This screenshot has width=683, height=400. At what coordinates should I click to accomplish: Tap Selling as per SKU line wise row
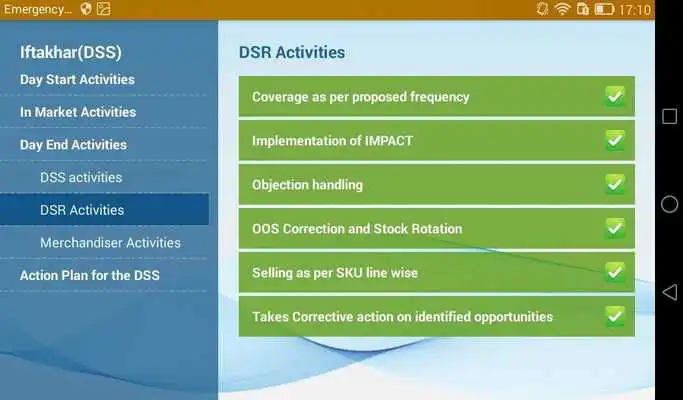(x=436, y=272)
